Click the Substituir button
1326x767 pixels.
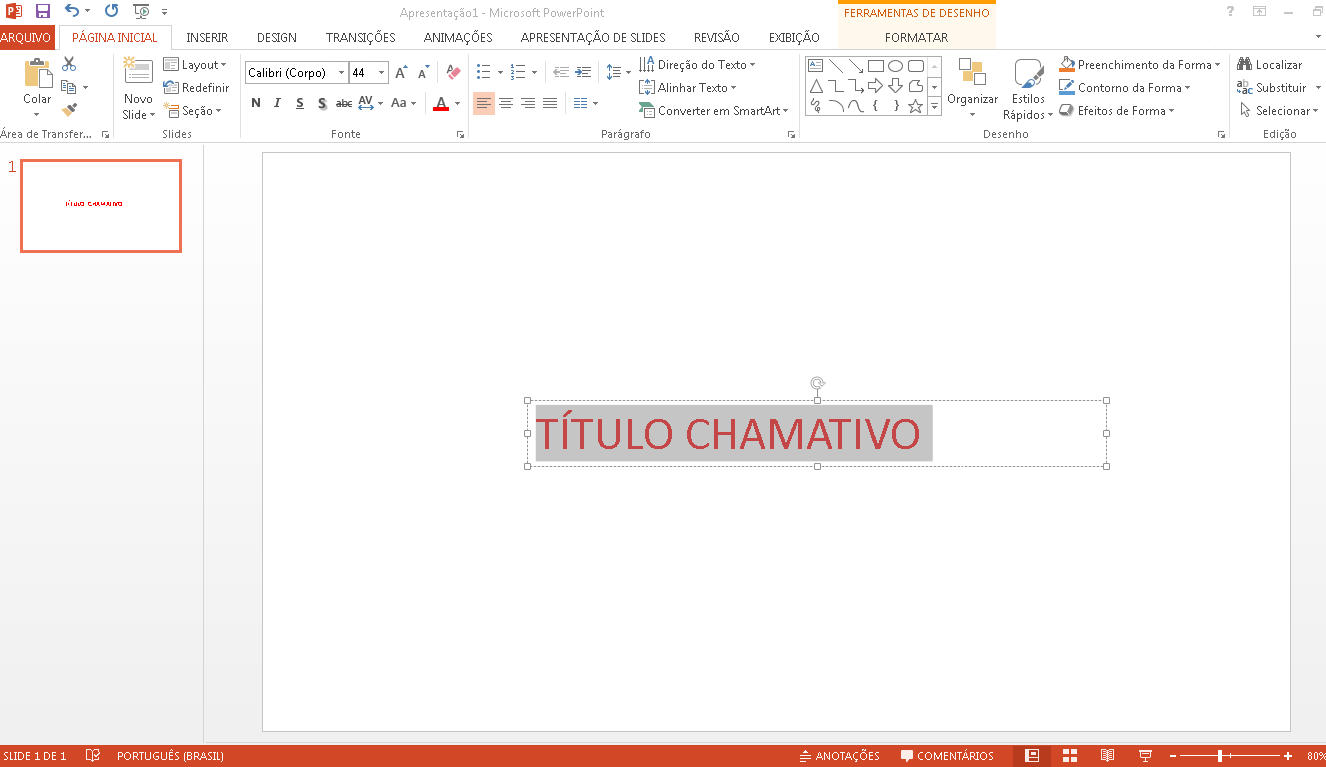1272,88
